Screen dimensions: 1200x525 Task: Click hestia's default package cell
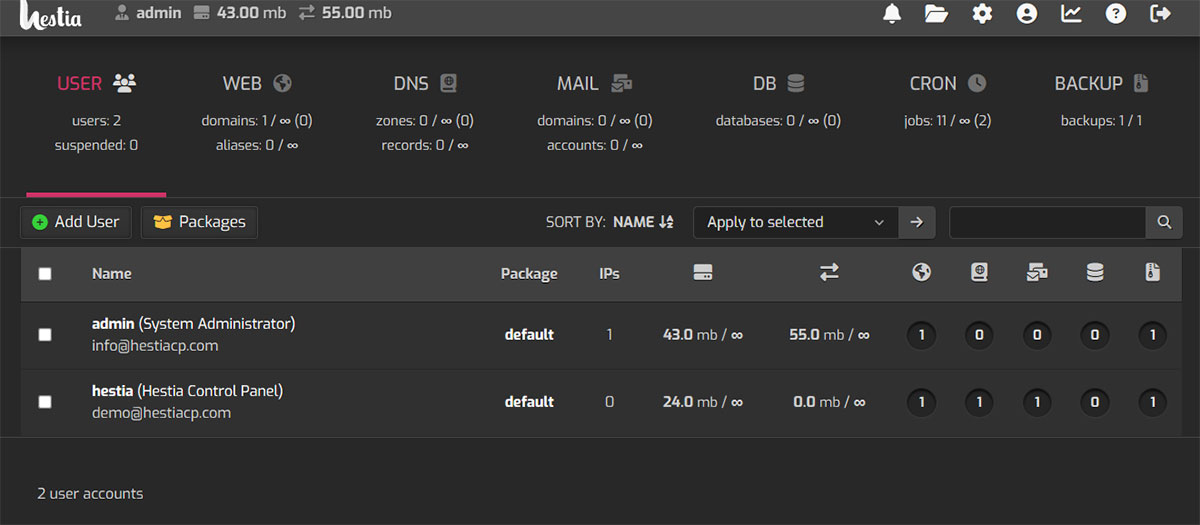[529, 402]
